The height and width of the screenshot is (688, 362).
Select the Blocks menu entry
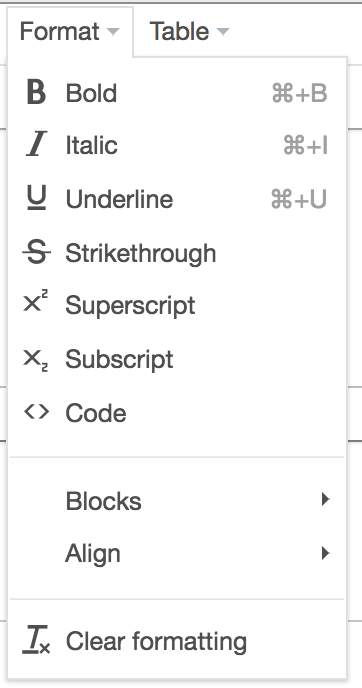pyautogui.click(x=177, y=500)
